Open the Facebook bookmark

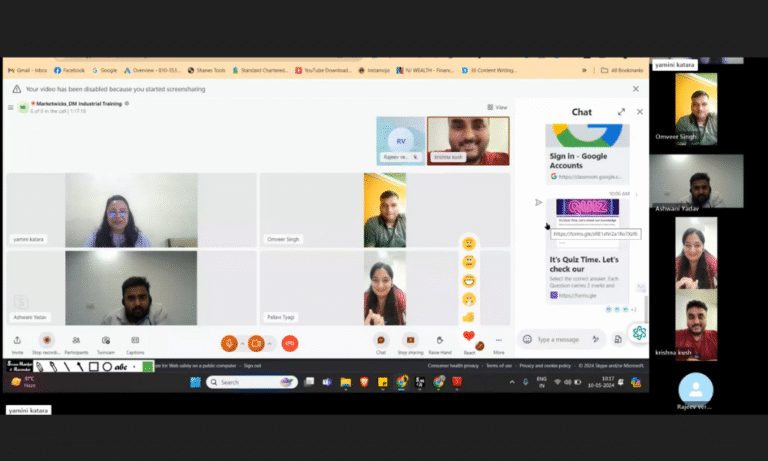(69, 70)
